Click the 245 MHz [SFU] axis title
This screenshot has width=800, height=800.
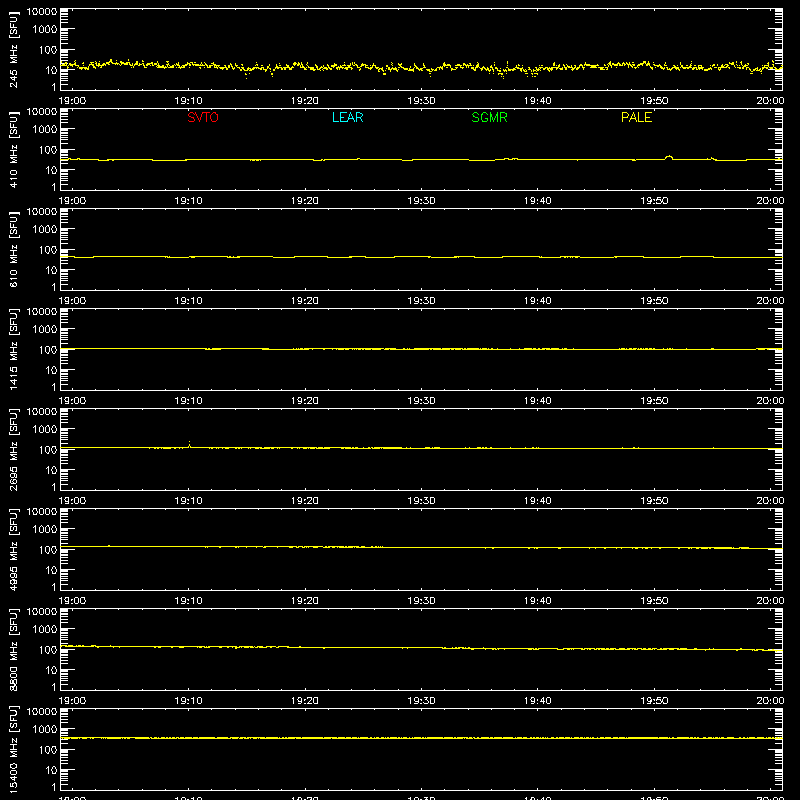coord(14,49)
